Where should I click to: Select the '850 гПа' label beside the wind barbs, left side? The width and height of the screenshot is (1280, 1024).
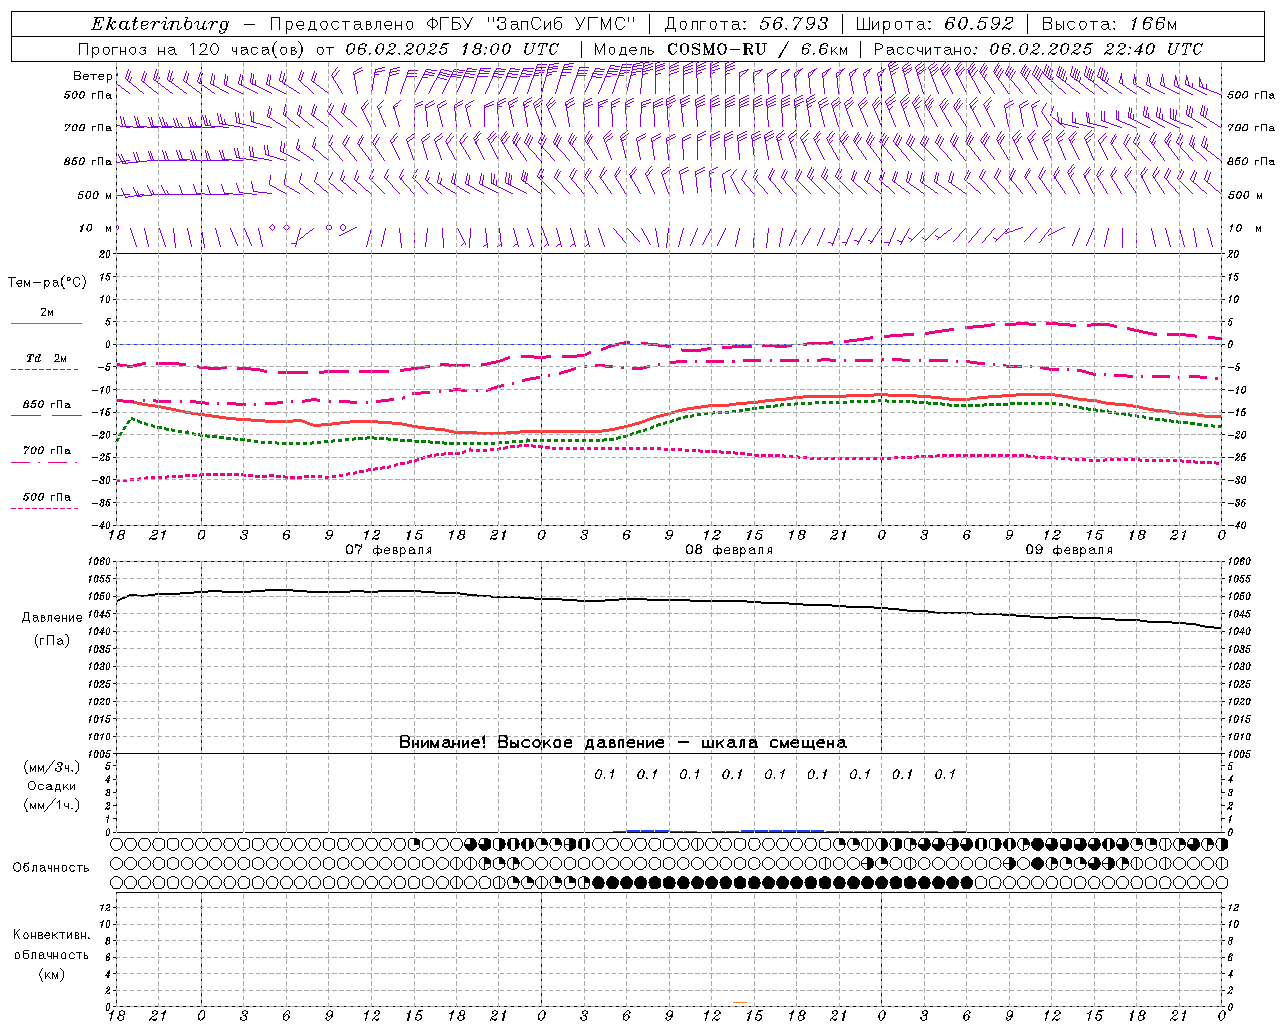pos(88,161)
